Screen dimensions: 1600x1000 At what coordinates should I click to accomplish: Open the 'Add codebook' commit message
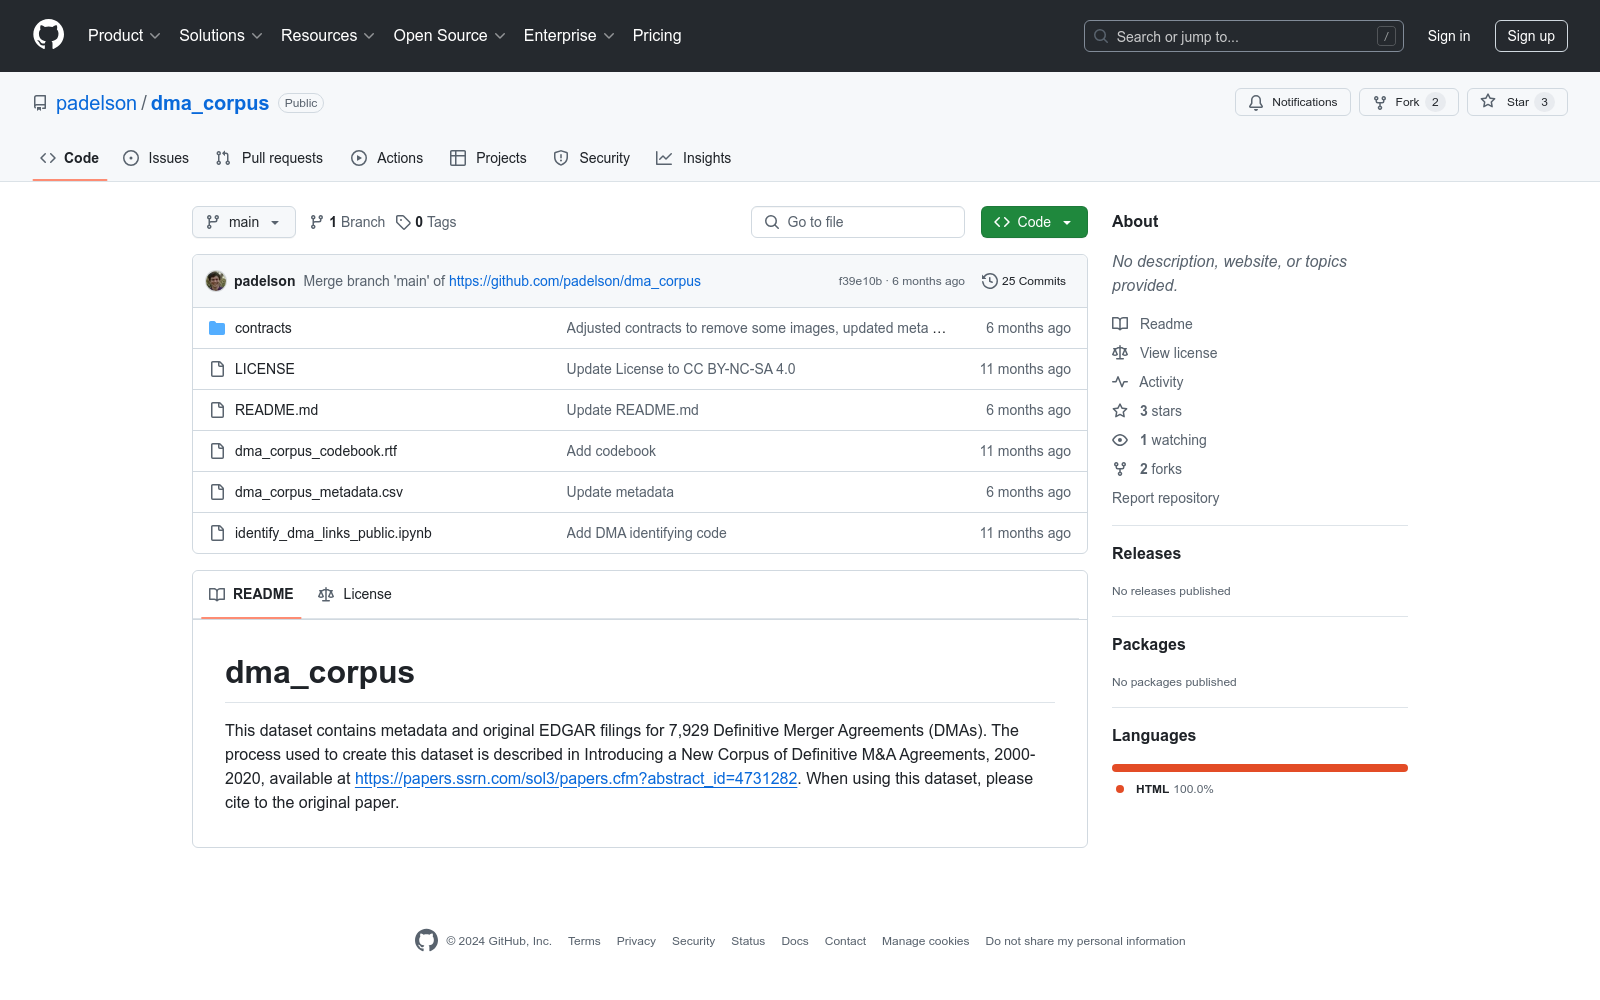(611, 451)
